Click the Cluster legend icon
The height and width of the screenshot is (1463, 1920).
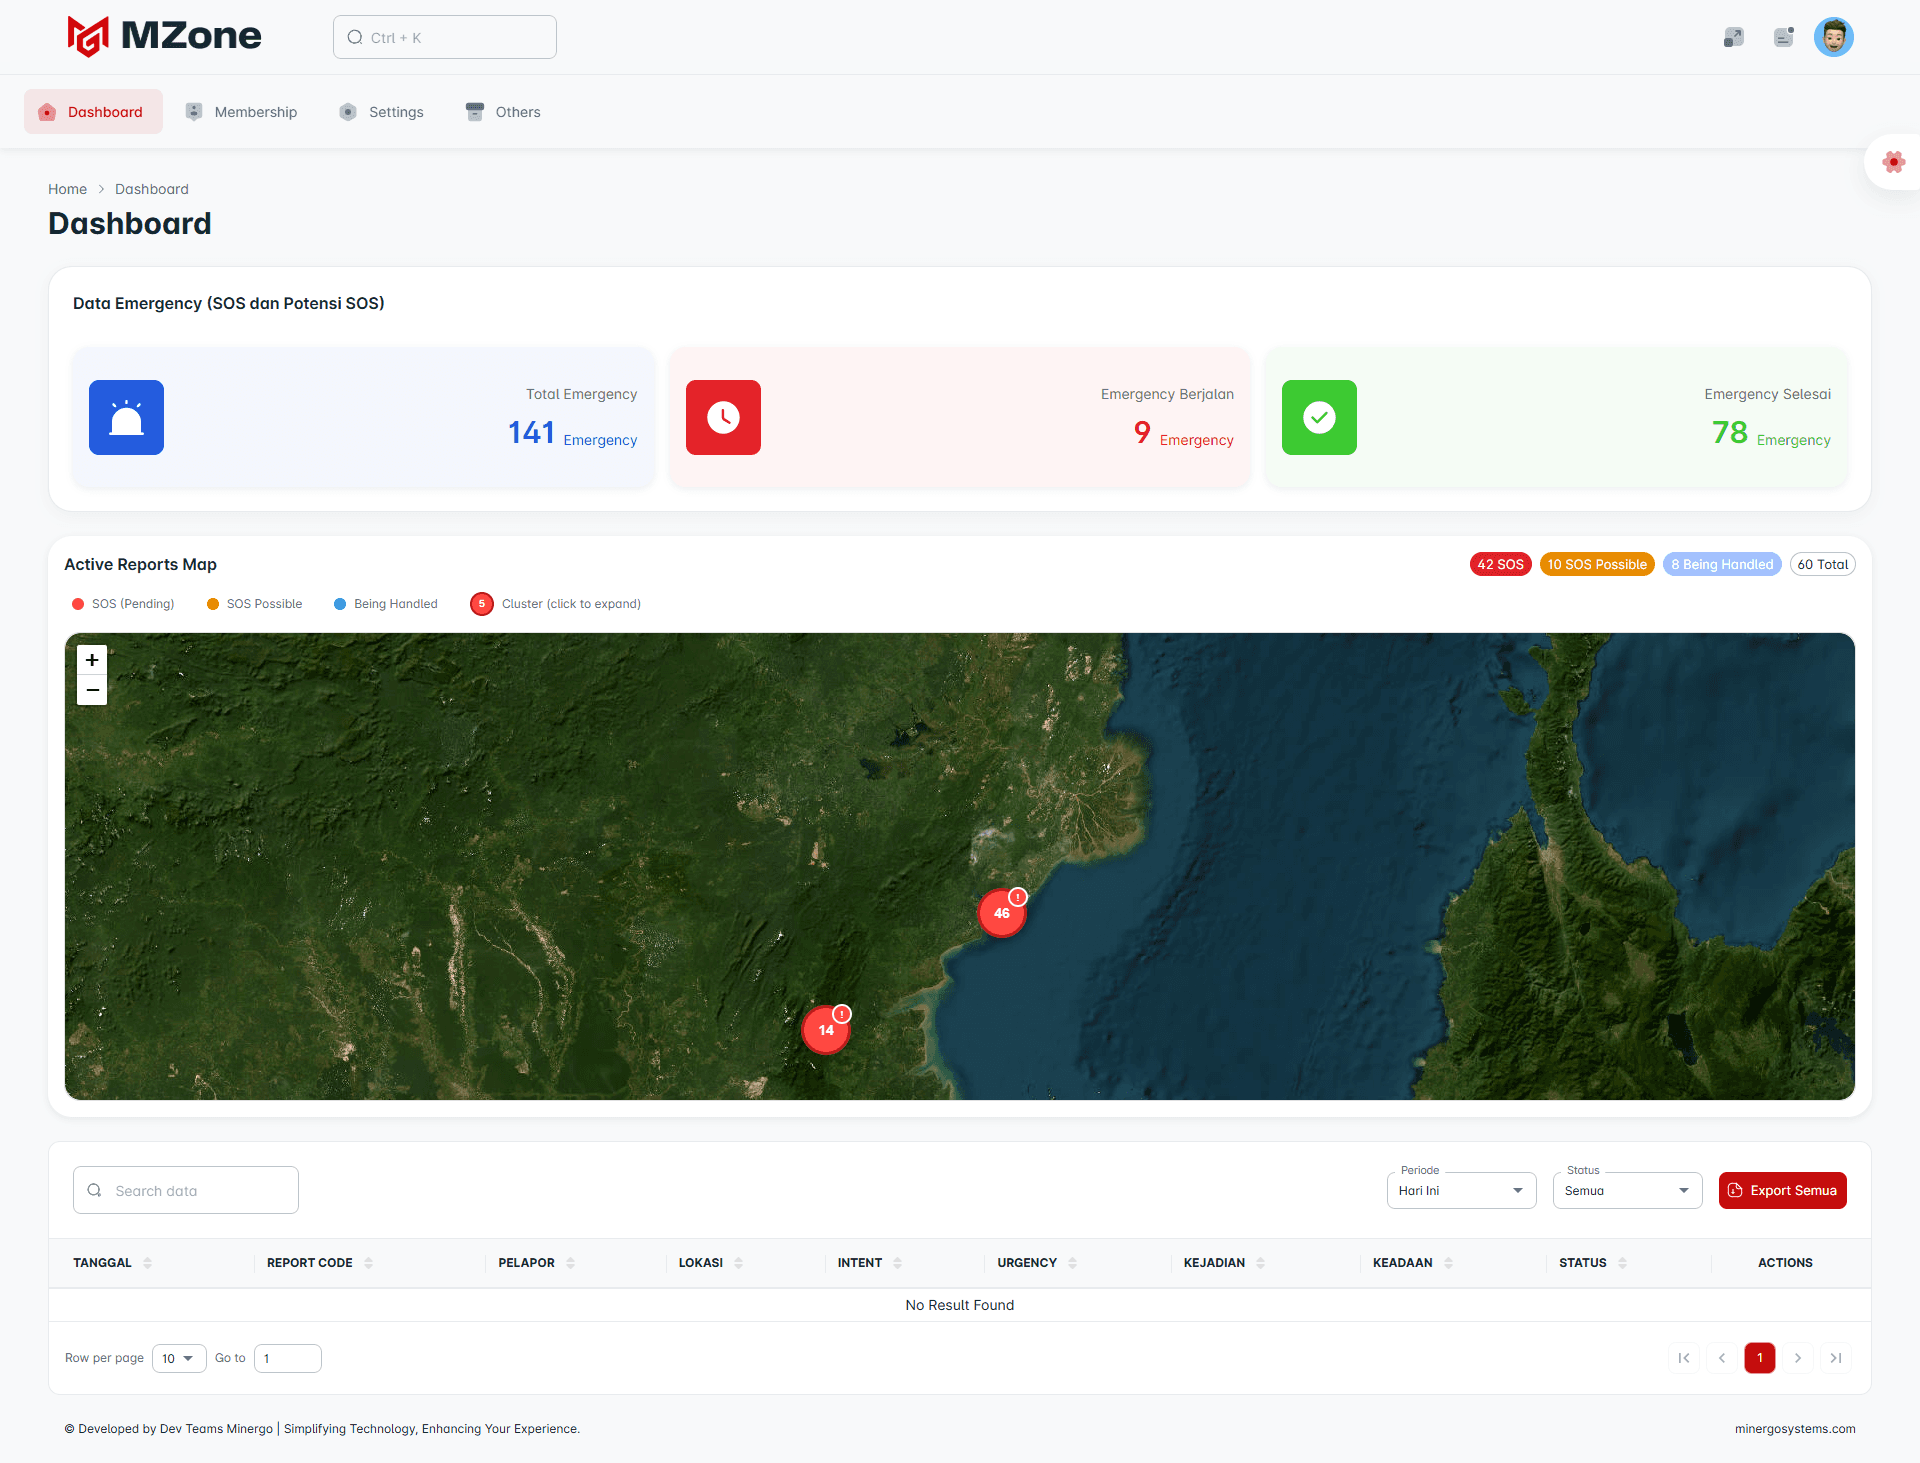pos(482,604)
